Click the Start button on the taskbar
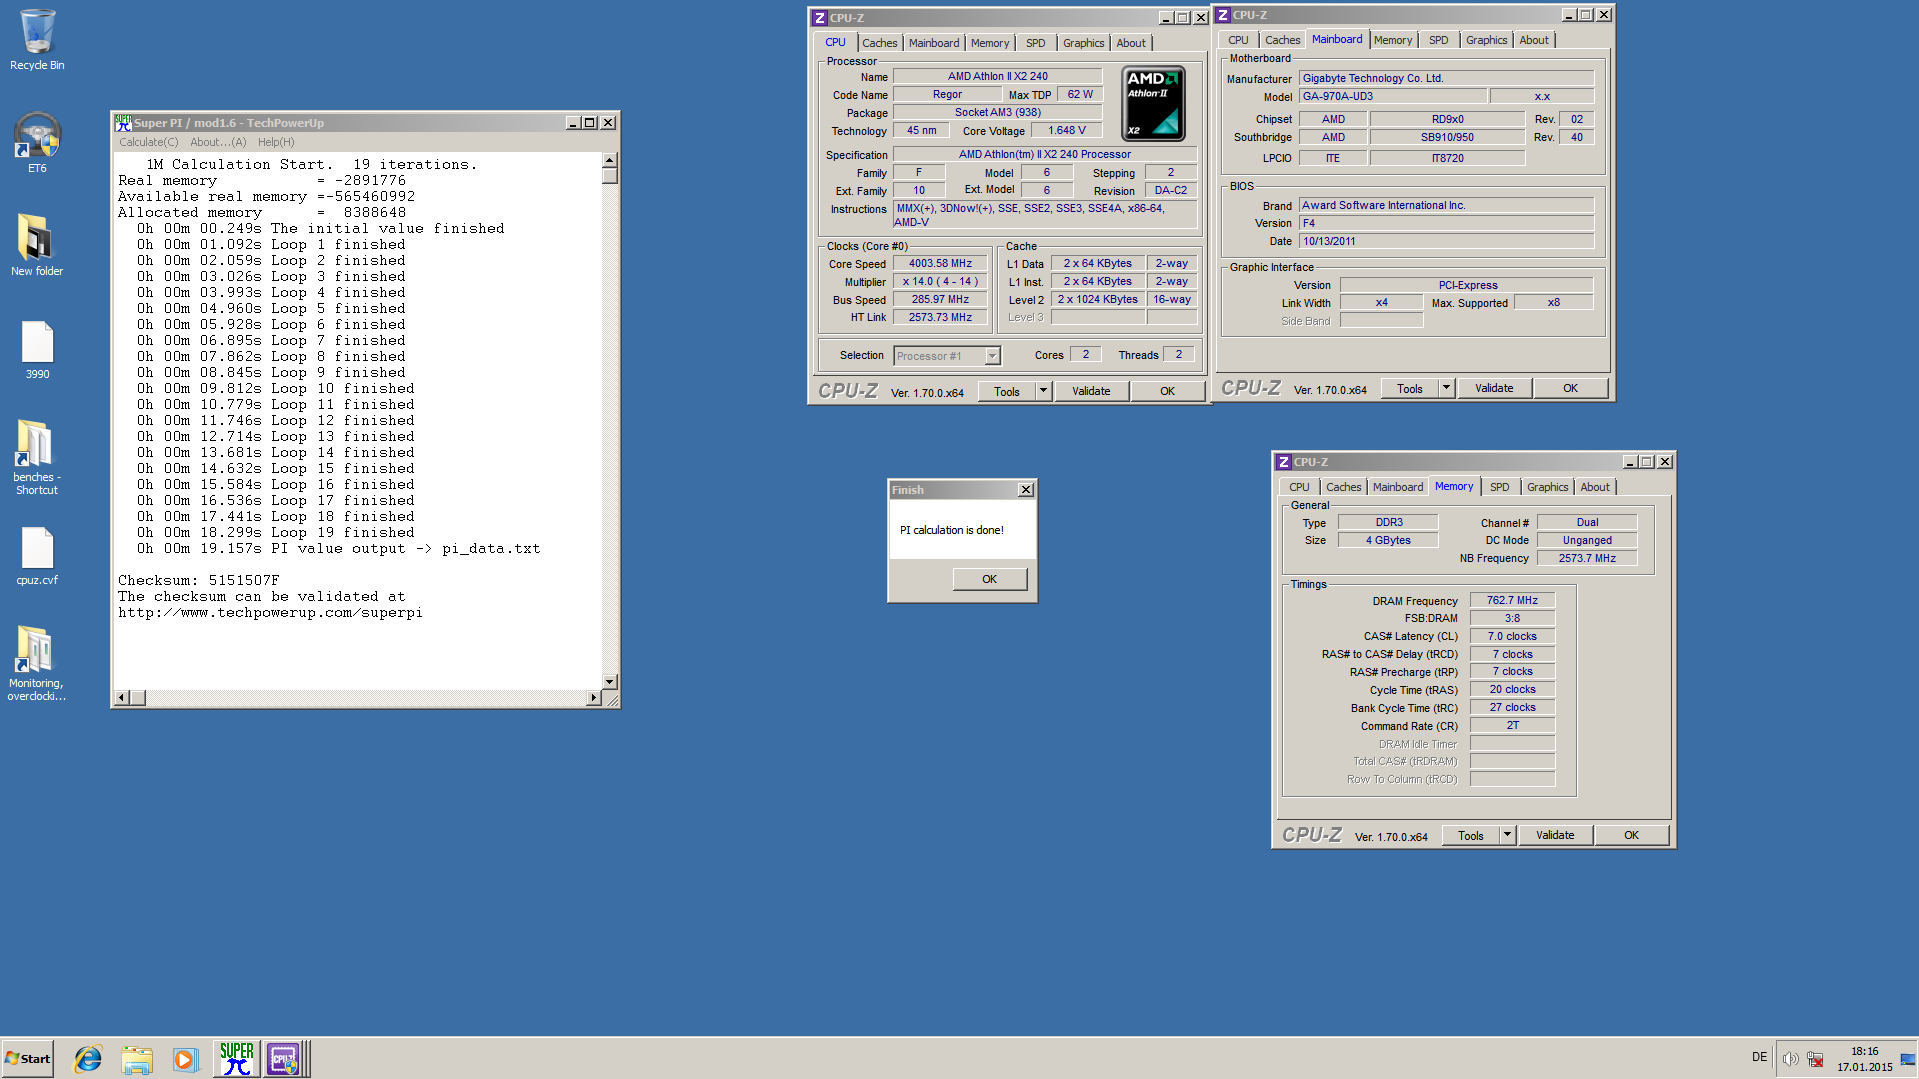 [x=27, y=1058]
